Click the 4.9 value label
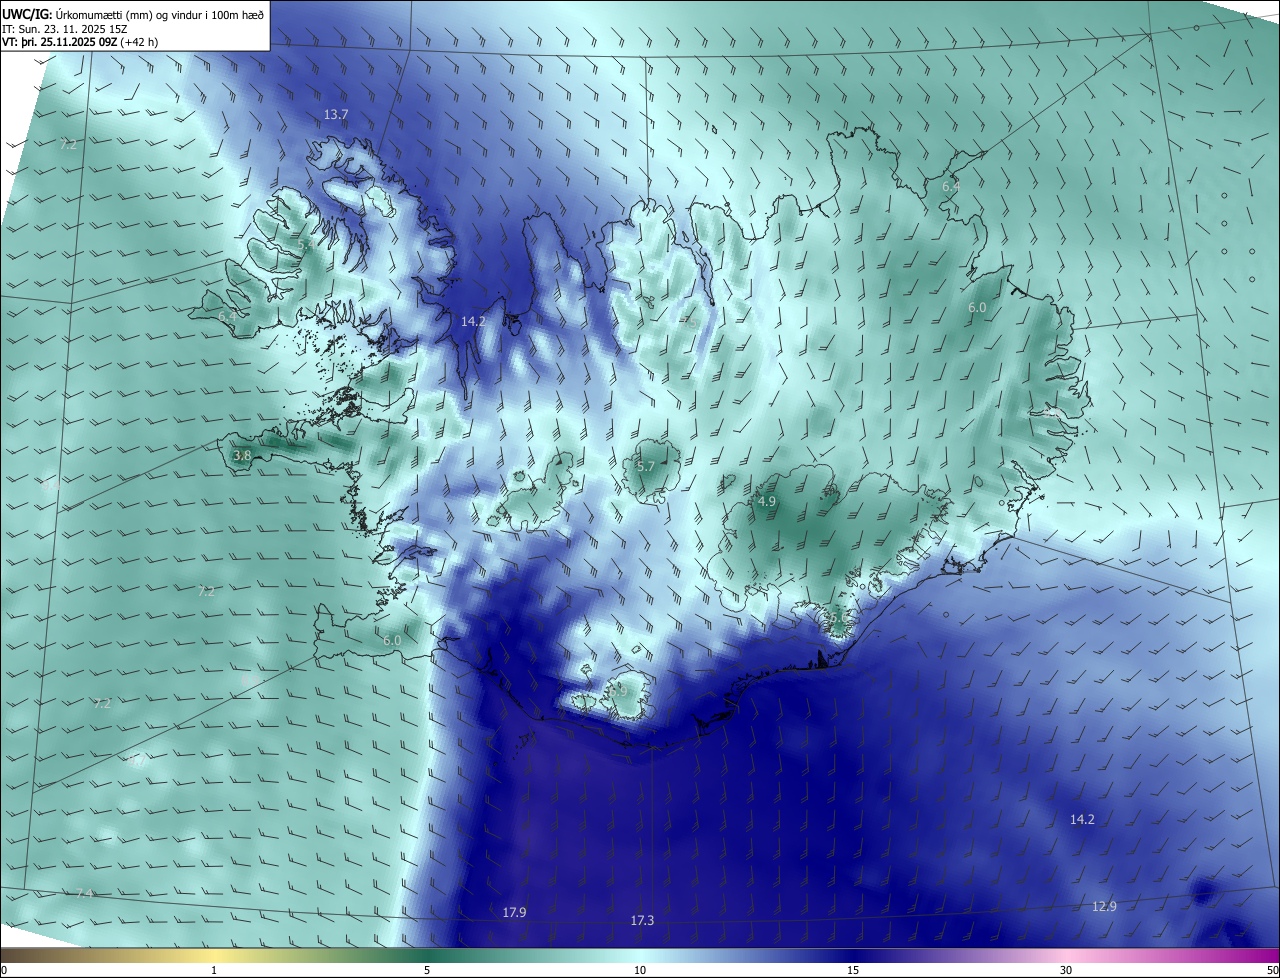Screen dimensions: 1280x978 [767, 501]
